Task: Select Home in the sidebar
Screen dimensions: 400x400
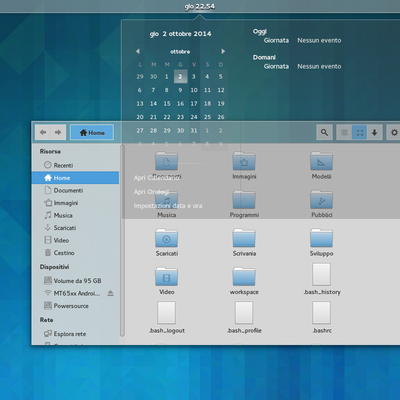Action: pyautogui.click(x=75, y=178)
